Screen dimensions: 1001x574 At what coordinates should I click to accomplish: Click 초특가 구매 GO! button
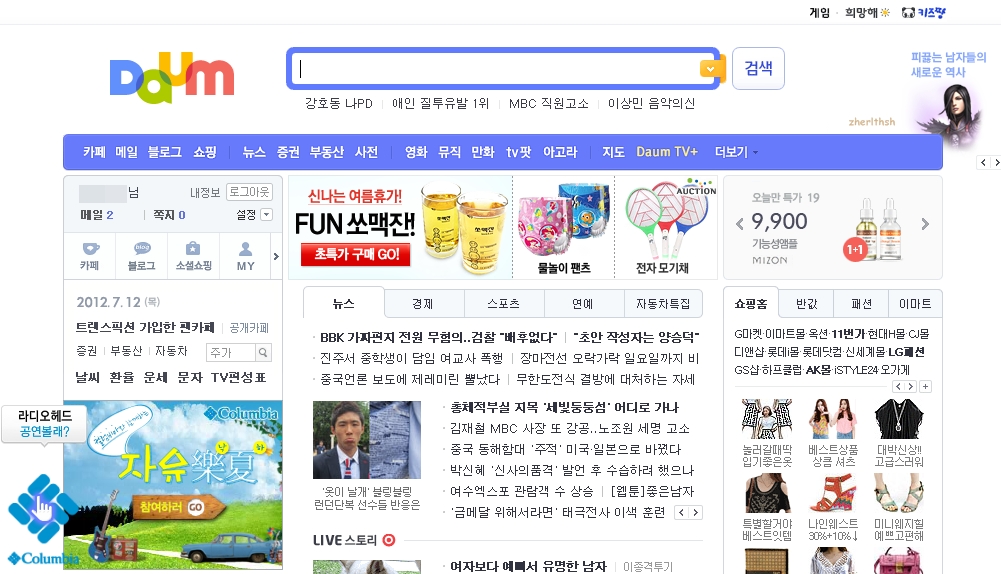[356, 254]
